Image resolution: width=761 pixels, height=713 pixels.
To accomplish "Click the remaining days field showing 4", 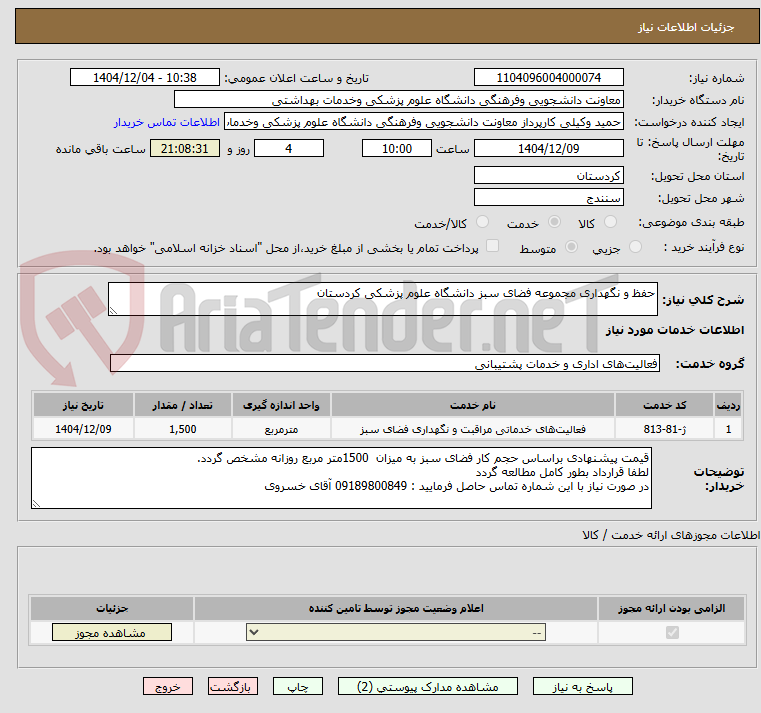I will coord(289,149).
